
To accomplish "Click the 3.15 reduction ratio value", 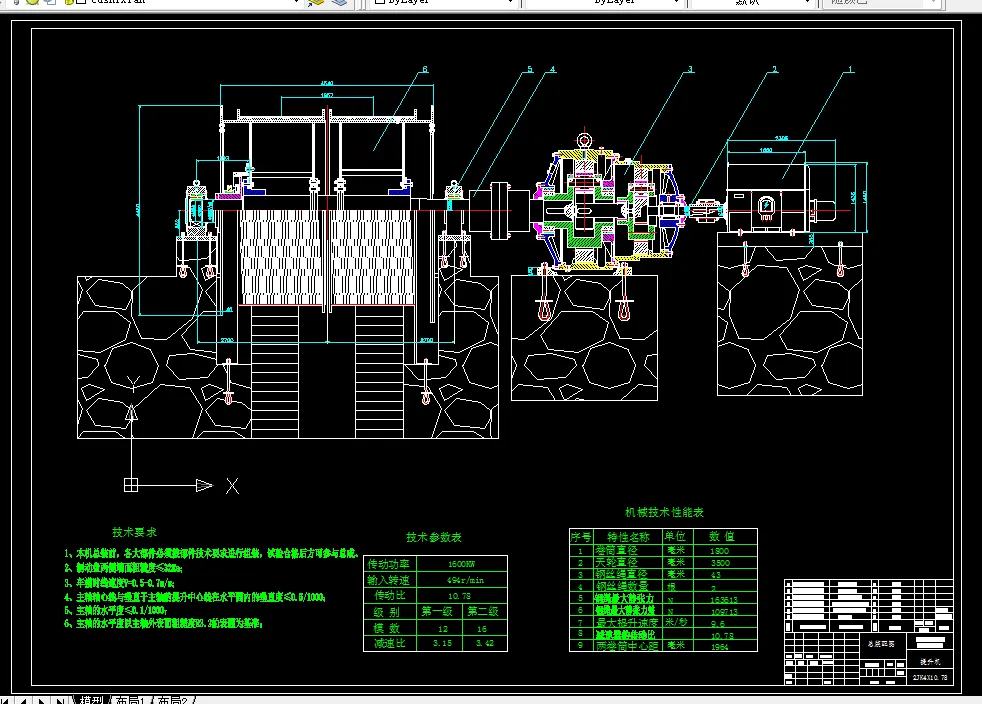I will [x=442, y=643].
